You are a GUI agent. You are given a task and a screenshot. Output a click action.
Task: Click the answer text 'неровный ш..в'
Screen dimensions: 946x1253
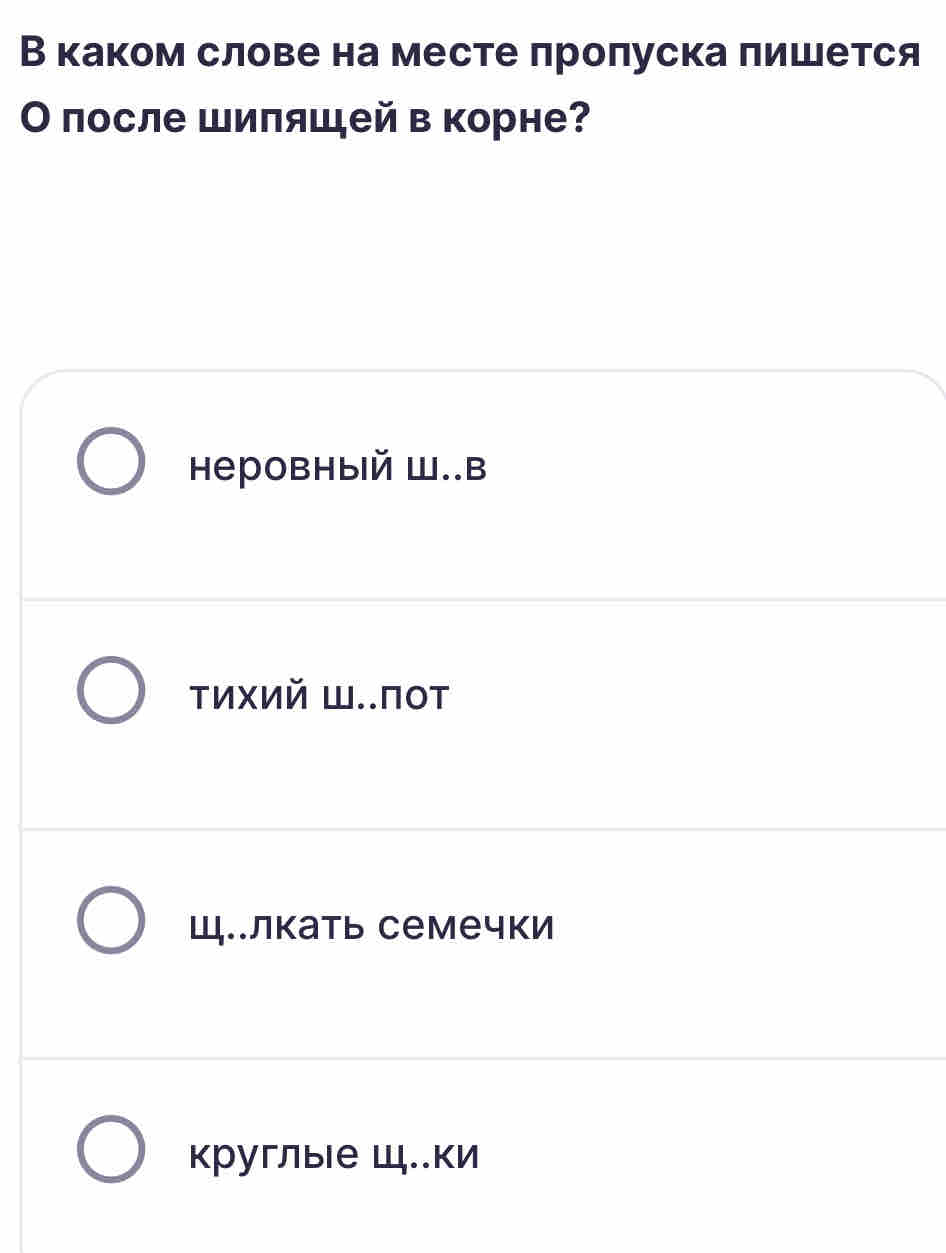tap(338, 466)
